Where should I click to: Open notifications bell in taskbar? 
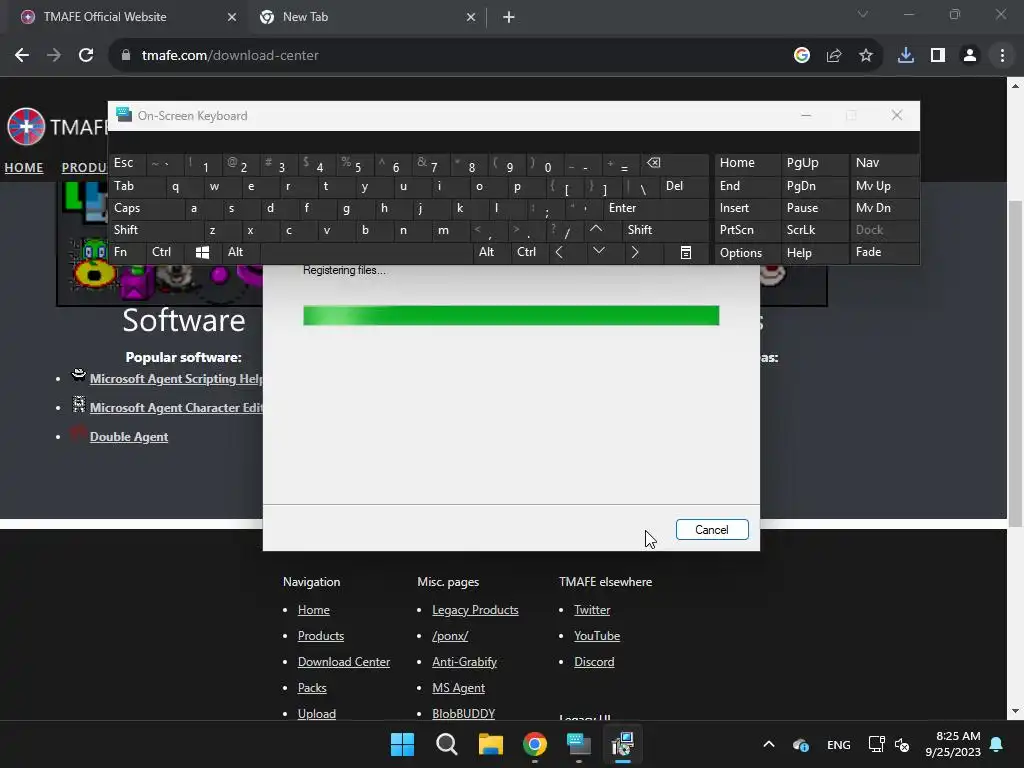tap(996, 744)
